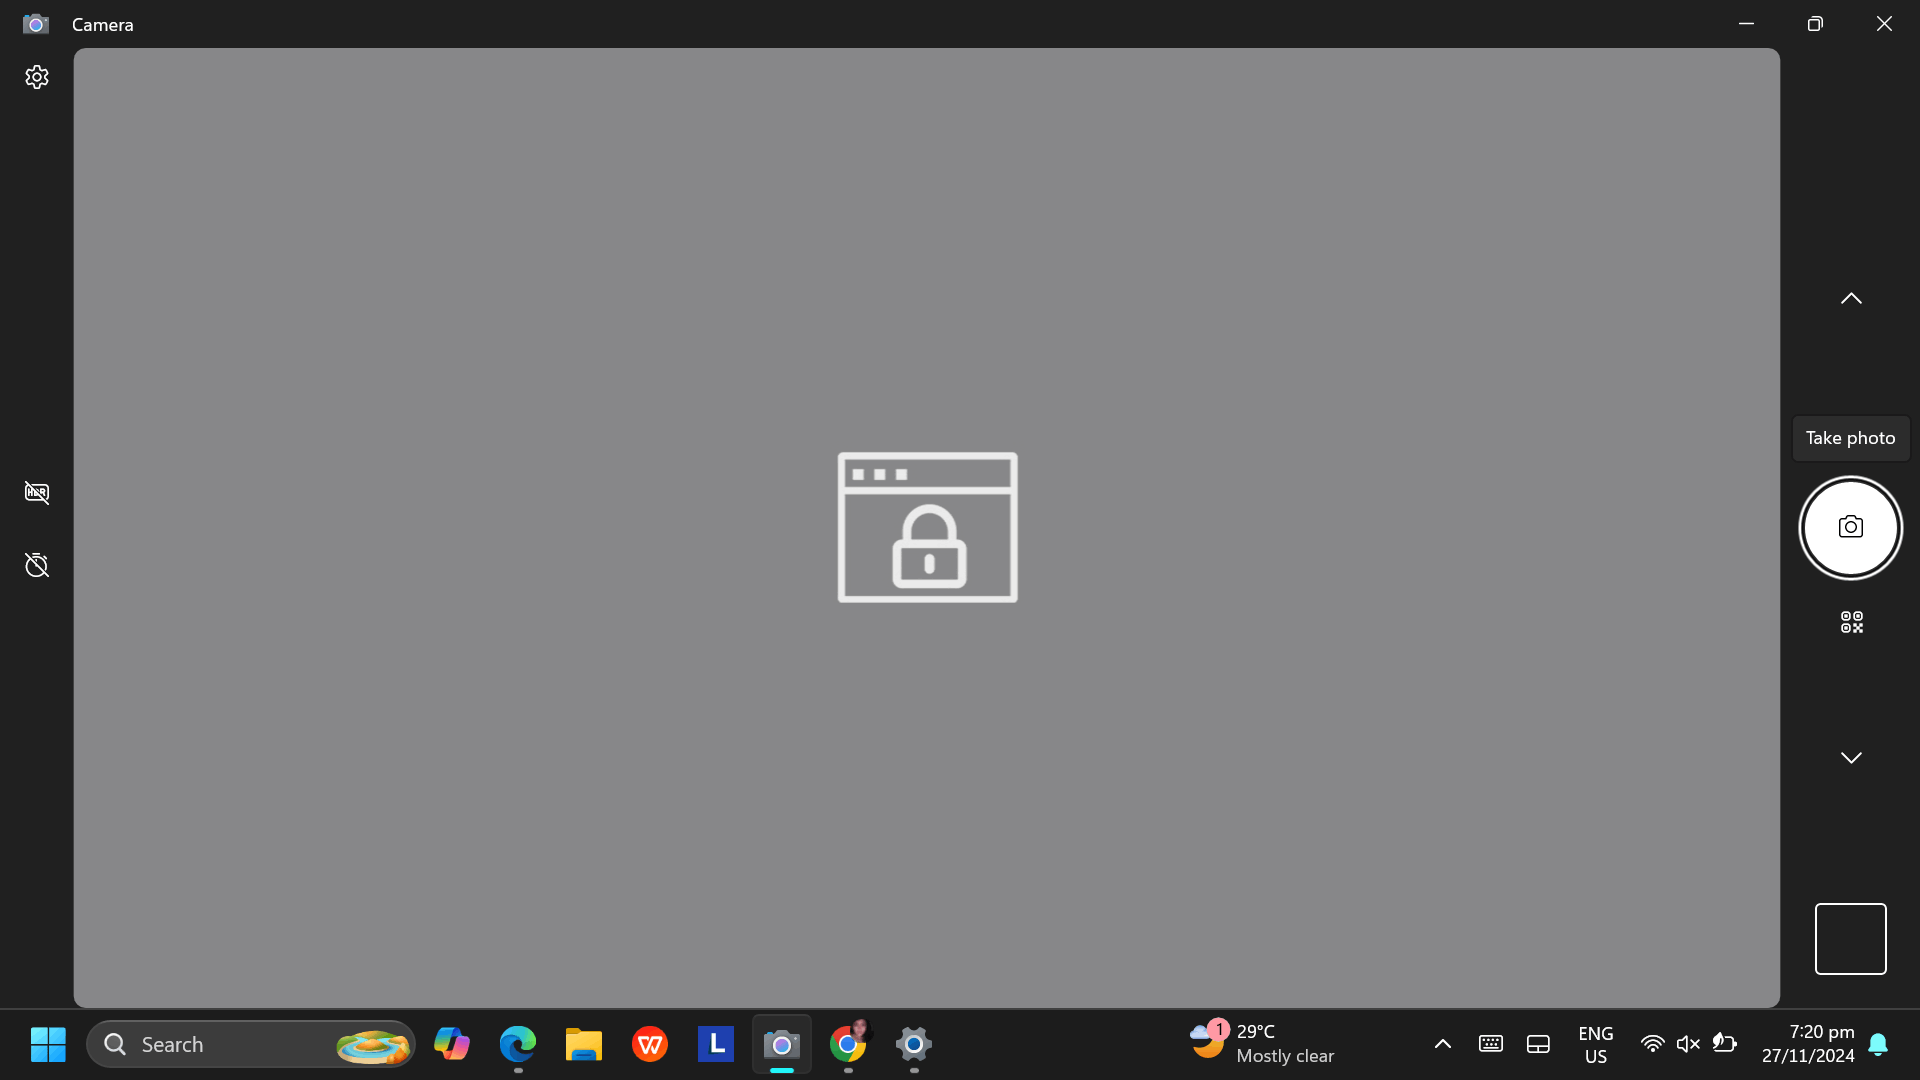Check the battery status tray icon
1920x1080 pixels.
pyautogui.click(x=1725, y=1044)
